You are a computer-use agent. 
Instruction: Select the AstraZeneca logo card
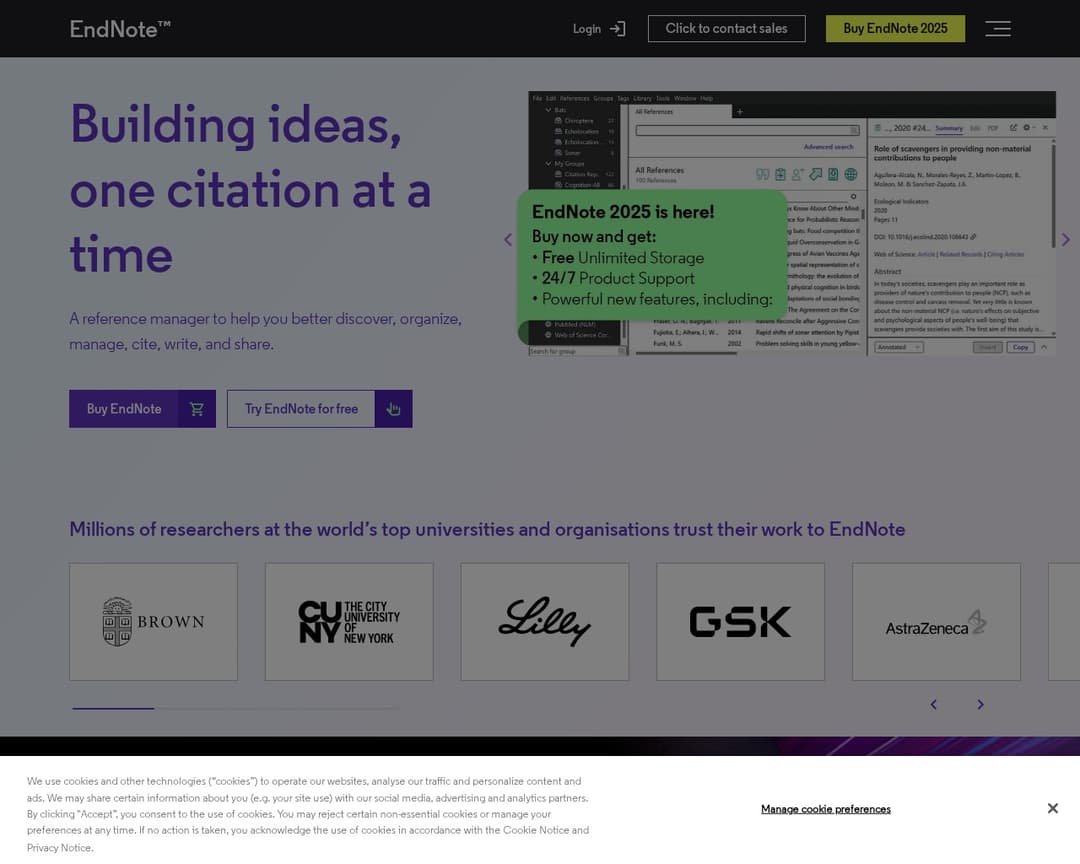936,621
